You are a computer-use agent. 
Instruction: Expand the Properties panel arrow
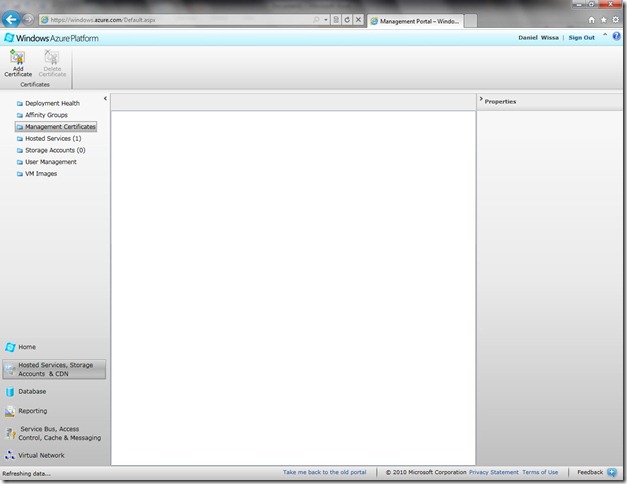[x=481, y=100]
